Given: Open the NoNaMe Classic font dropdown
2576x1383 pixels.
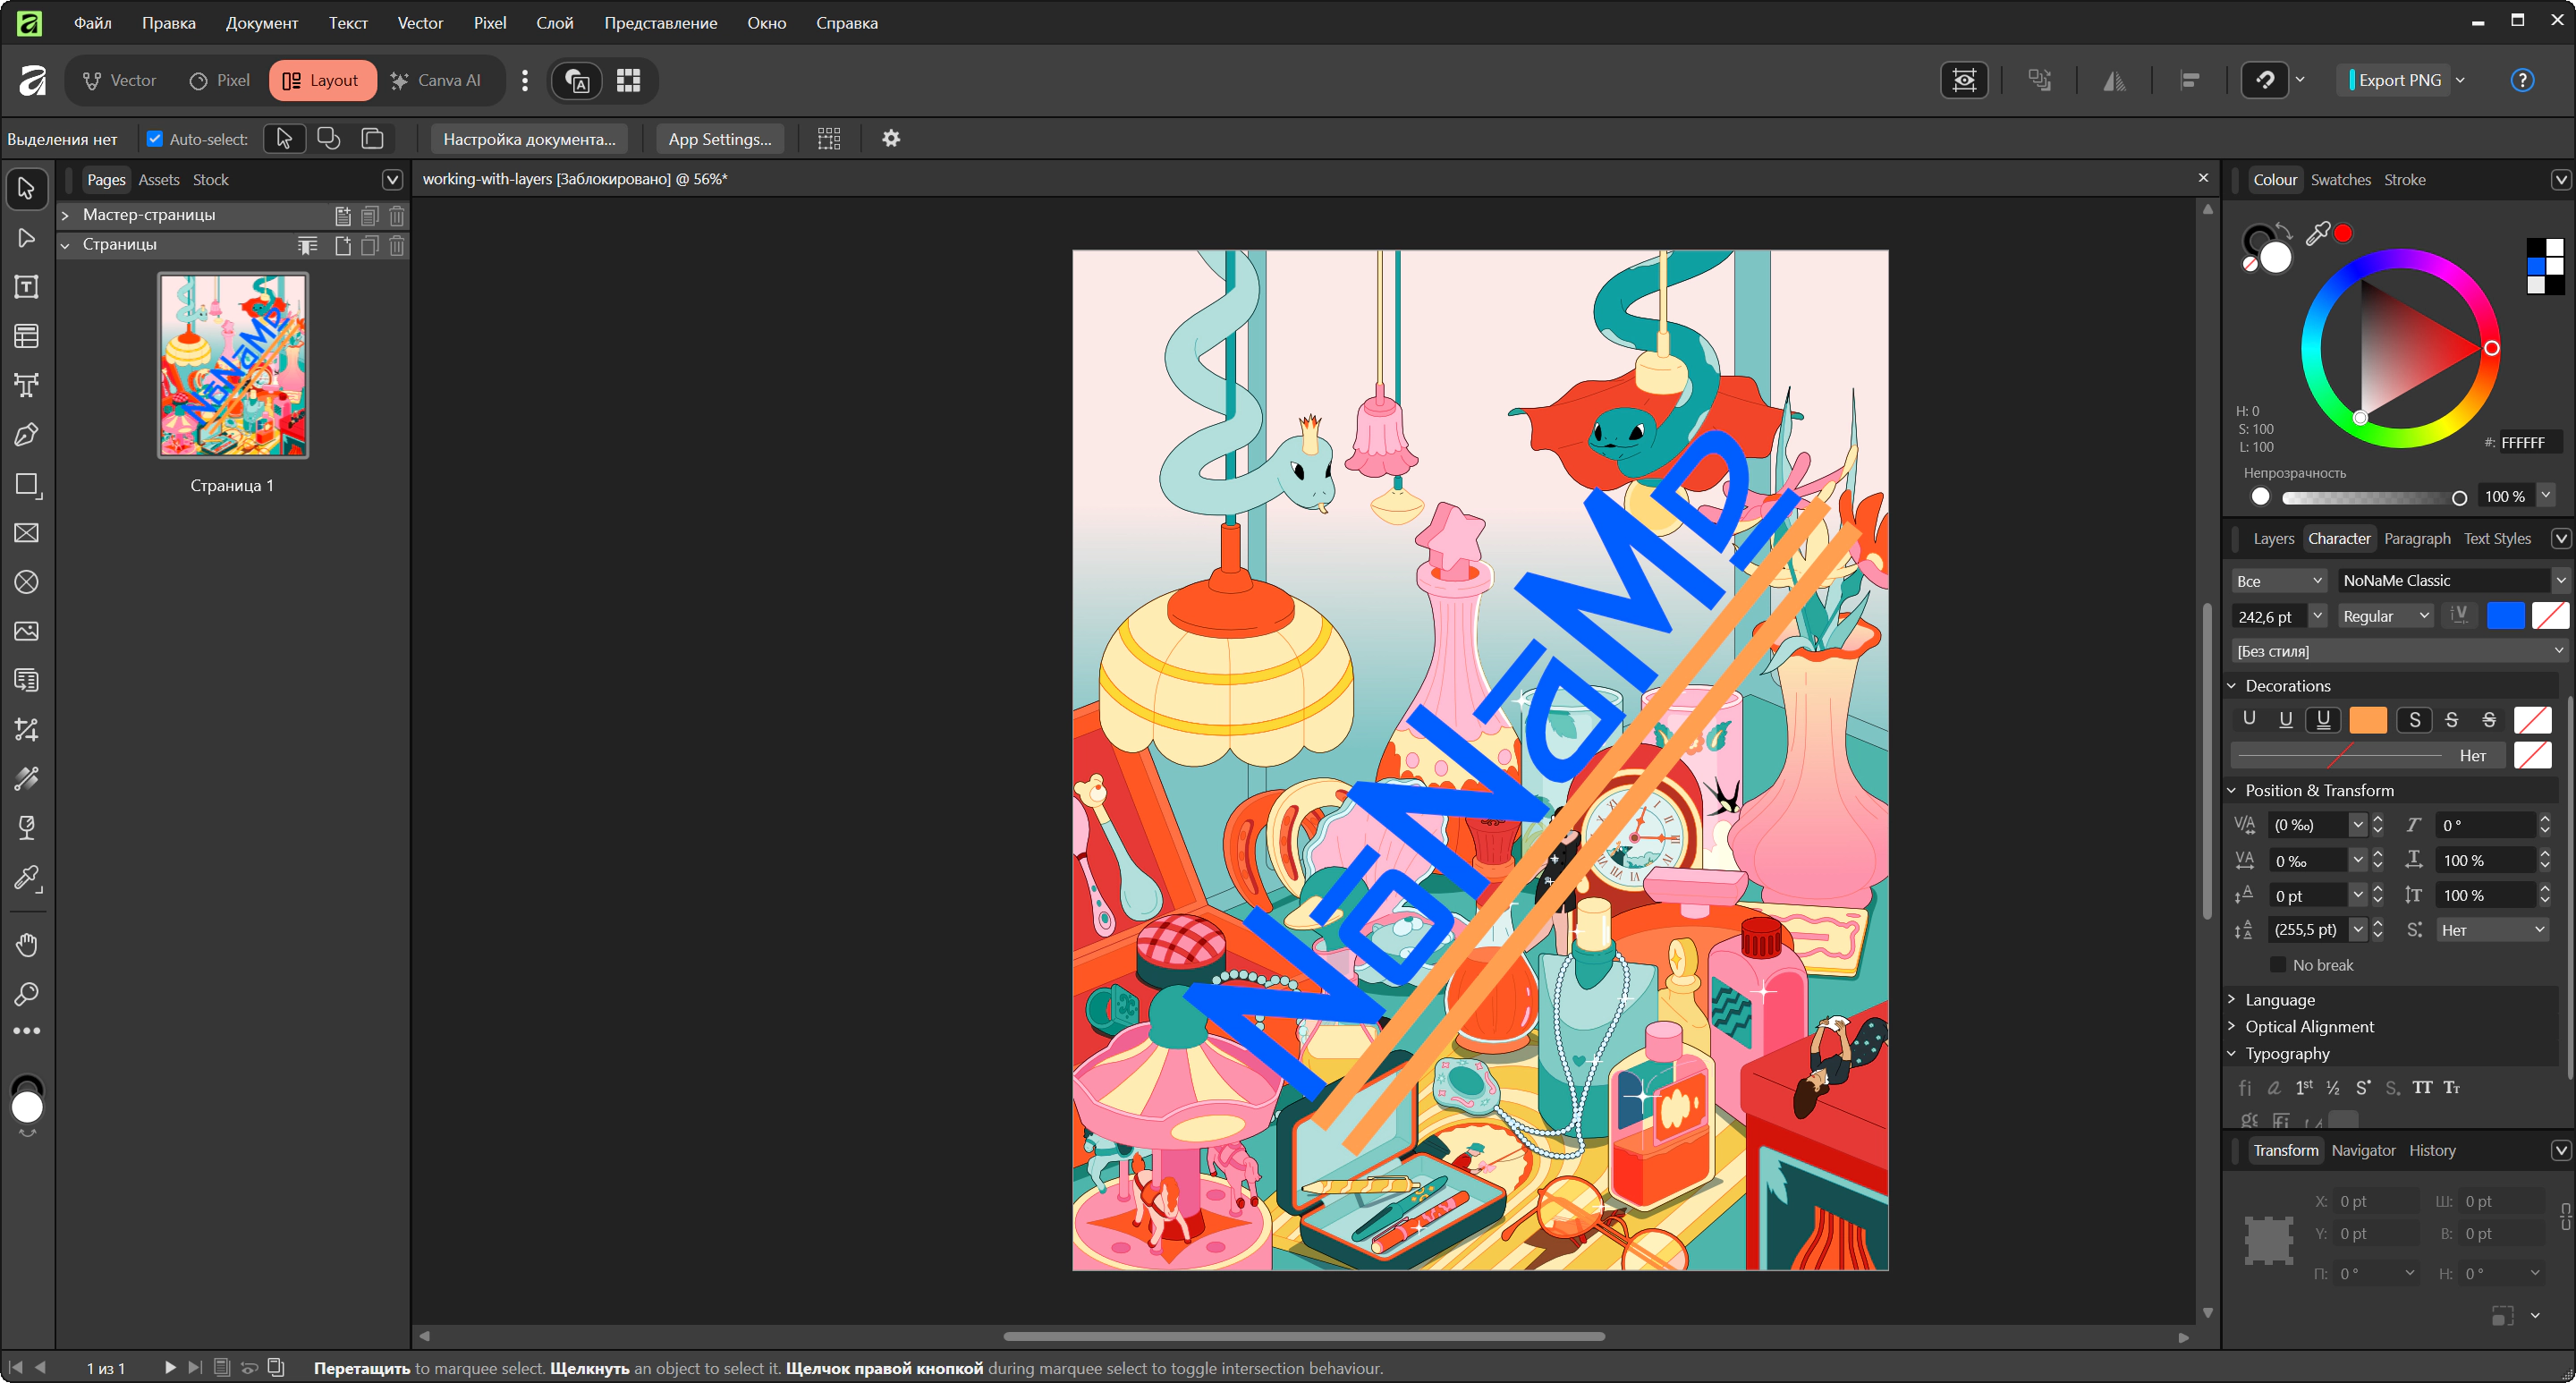Looking at the screenshot, I should (x=2559, y=581).
